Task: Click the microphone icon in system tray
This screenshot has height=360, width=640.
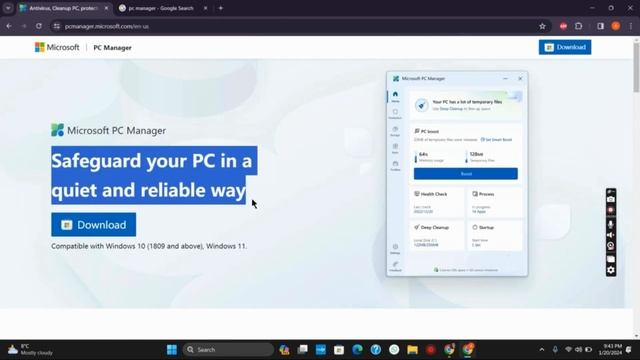Action: point(555,349)
